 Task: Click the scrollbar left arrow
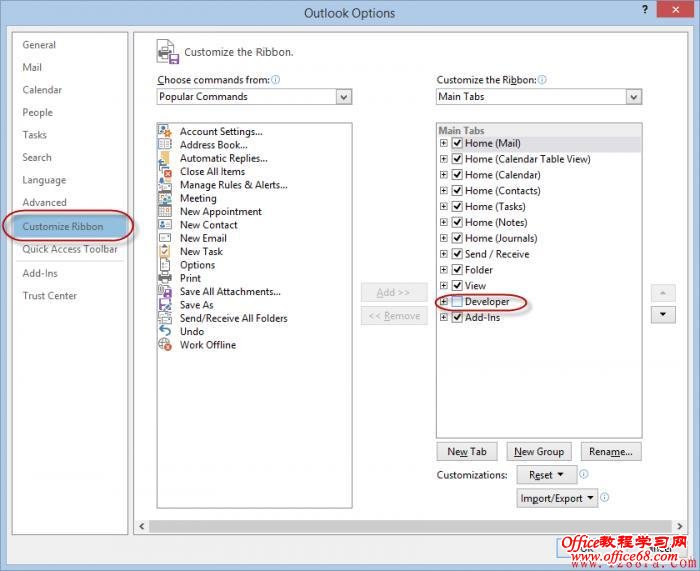pos(142,526)
